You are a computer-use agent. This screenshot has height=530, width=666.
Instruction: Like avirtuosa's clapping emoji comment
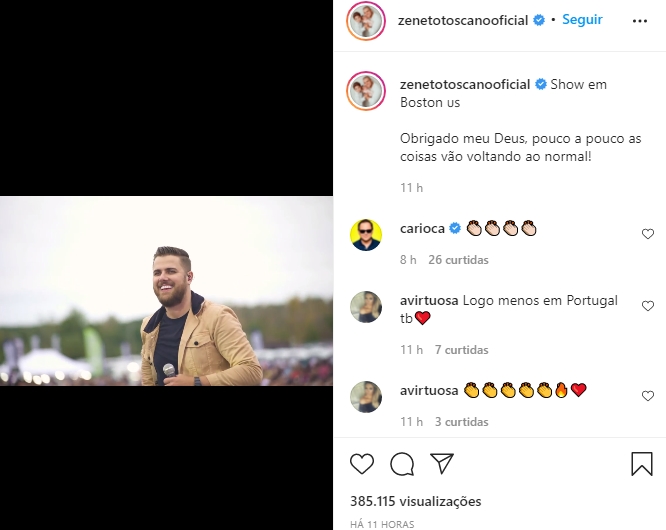(648, 396)
